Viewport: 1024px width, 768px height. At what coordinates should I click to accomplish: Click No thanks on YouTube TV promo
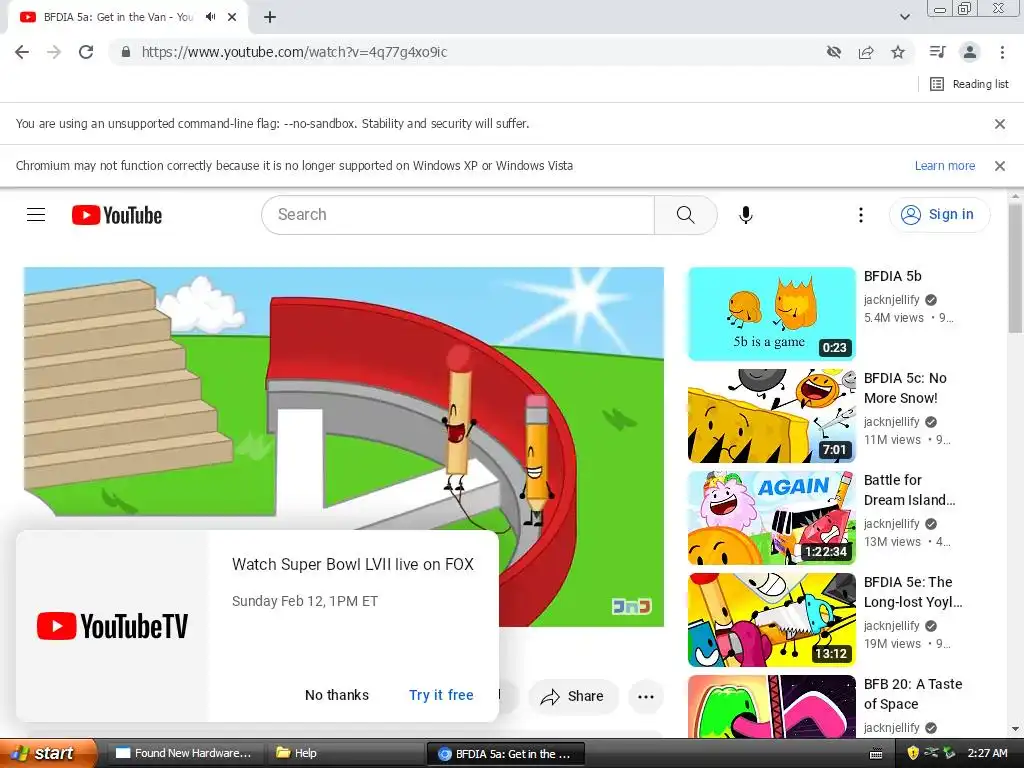point(337,696)
